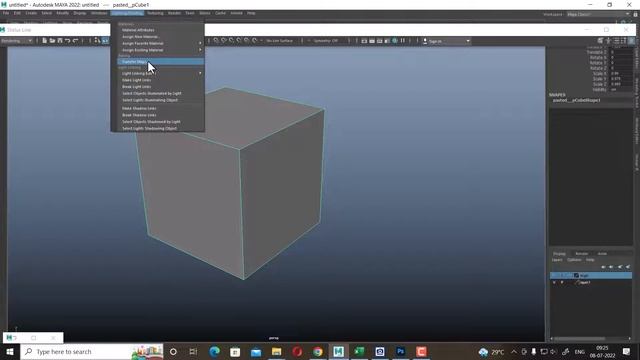Screen dimensions: 640x360
Task: Click the New Scene icon in status line
Action: (44, 41)
